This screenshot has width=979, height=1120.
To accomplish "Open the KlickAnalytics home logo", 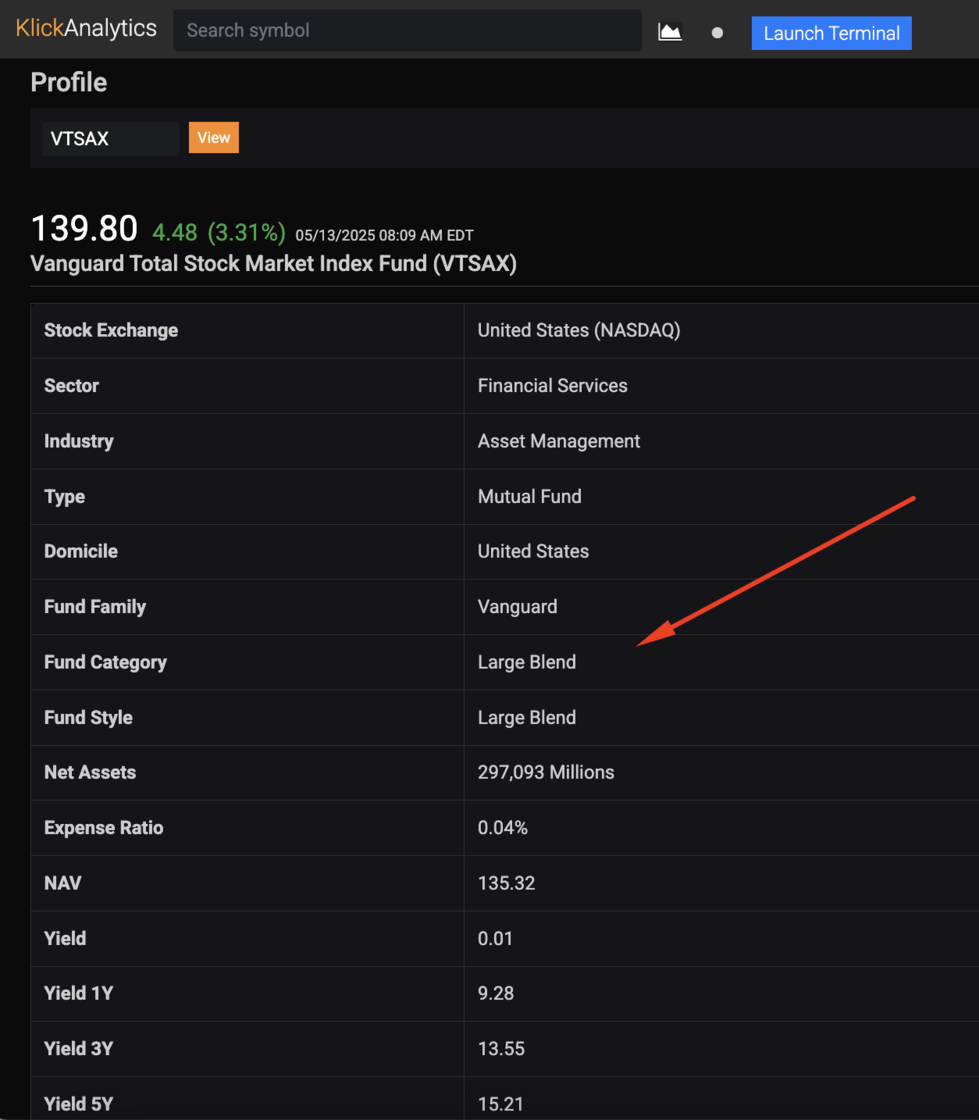I will point(86,29).
